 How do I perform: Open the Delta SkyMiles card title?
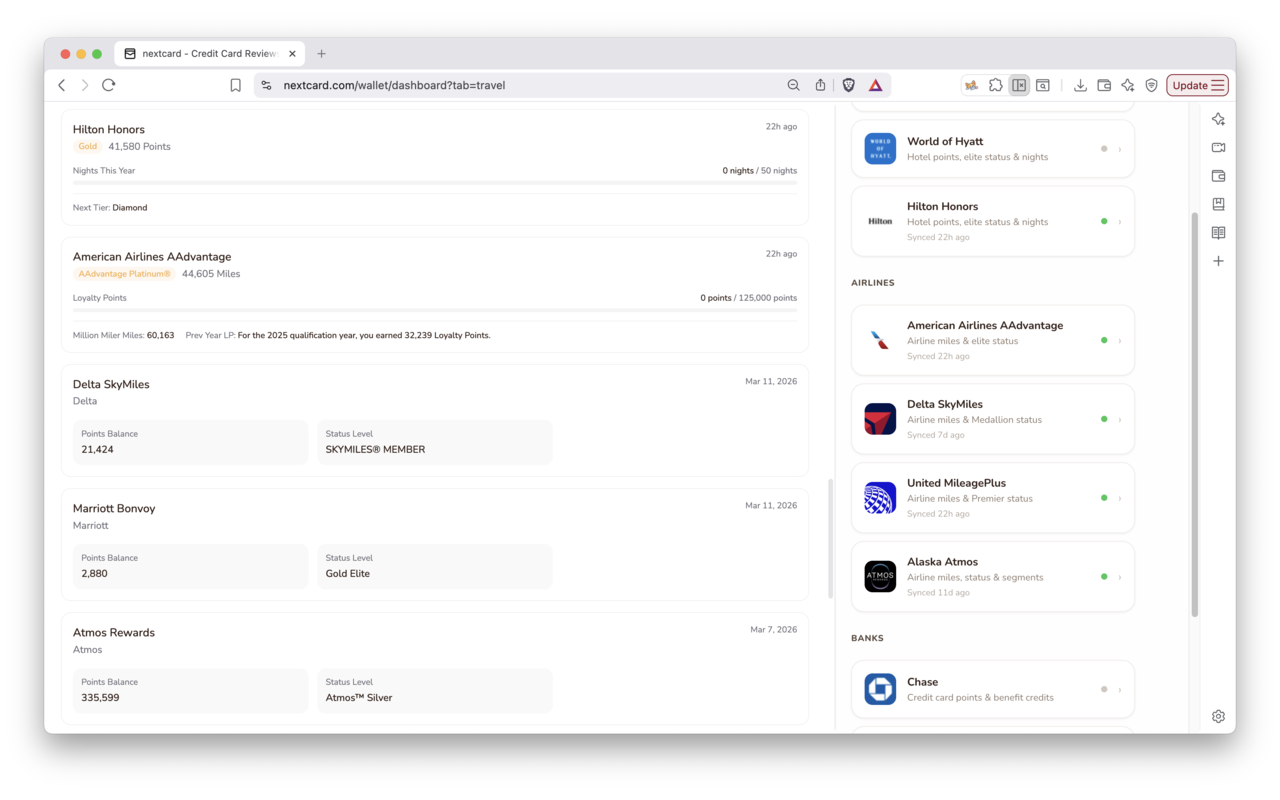click(111, 384)
